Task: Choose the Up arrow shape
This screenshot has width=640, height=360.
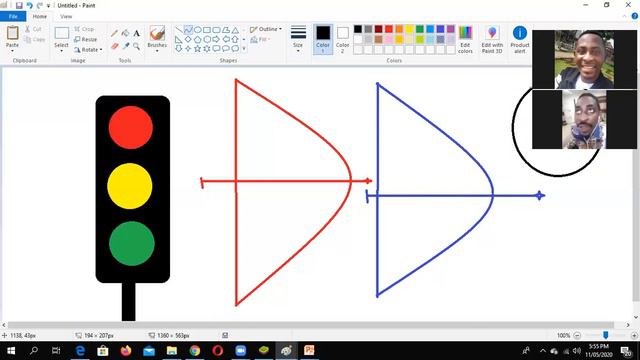Action: coord(235,40)
